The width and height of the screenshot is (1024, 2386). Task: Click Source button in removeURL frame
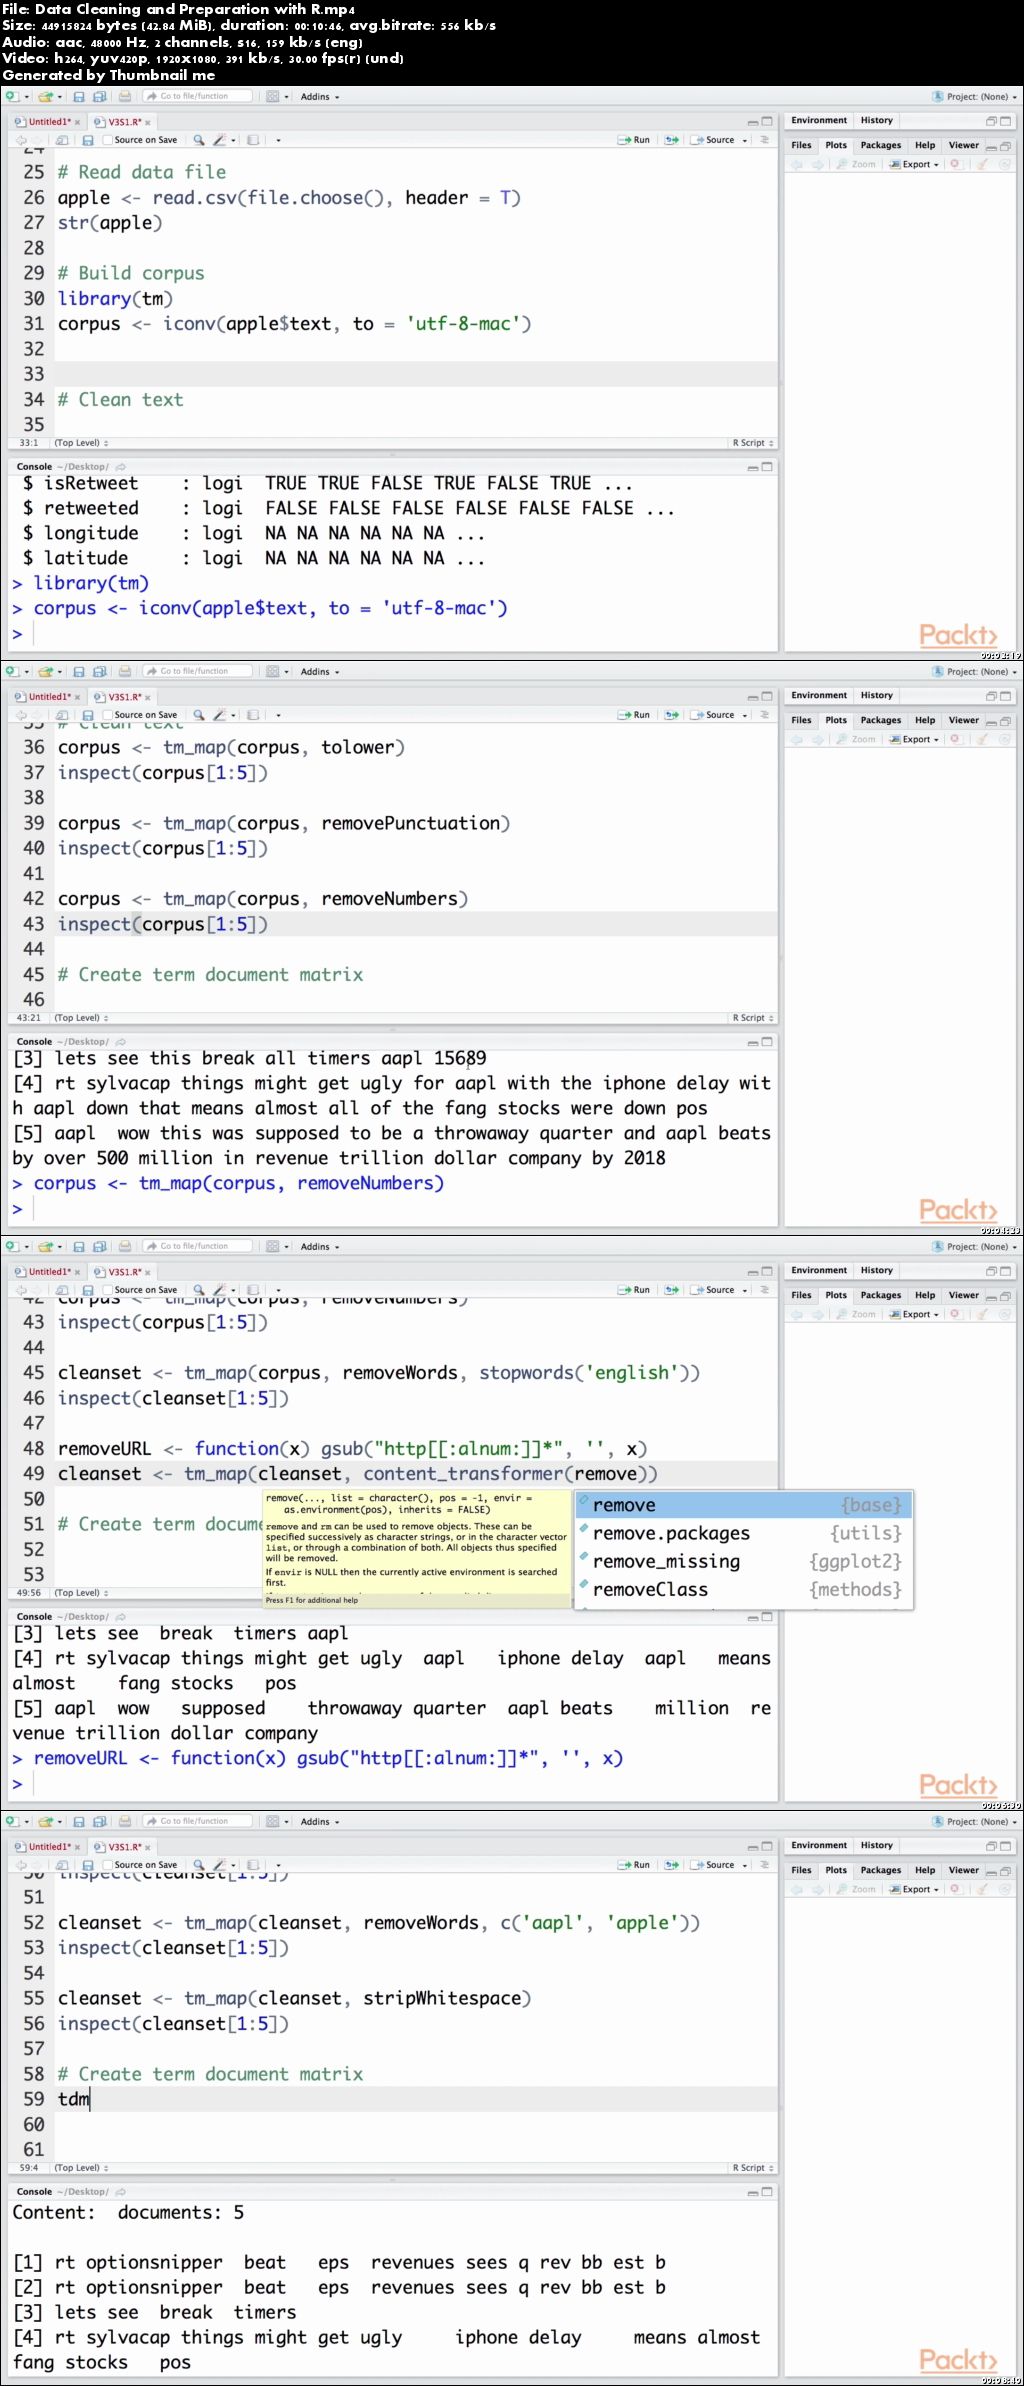[x=714, y=1290]
